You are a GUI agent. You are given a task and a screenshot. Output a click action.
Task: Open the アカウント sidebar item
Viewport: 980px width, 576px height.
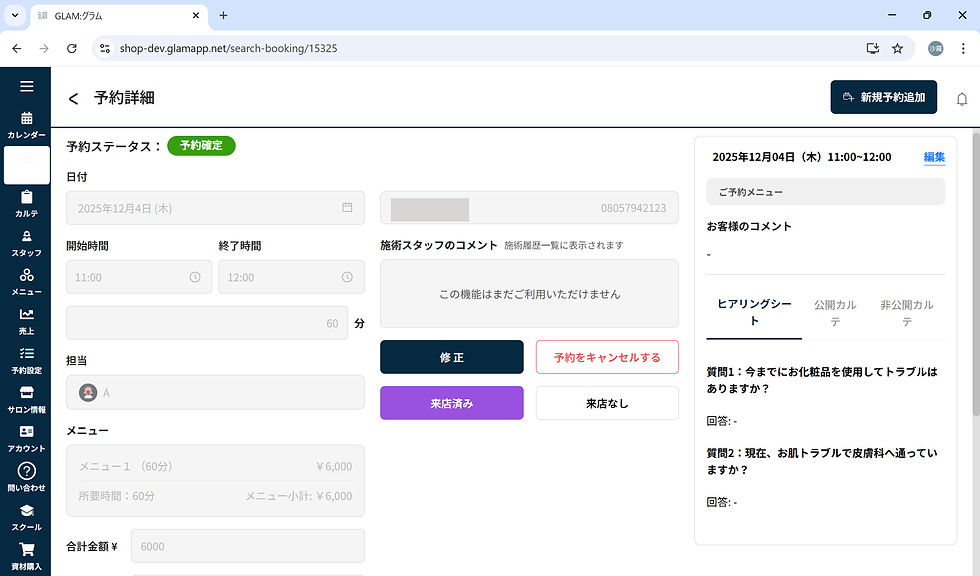(26, 439)
